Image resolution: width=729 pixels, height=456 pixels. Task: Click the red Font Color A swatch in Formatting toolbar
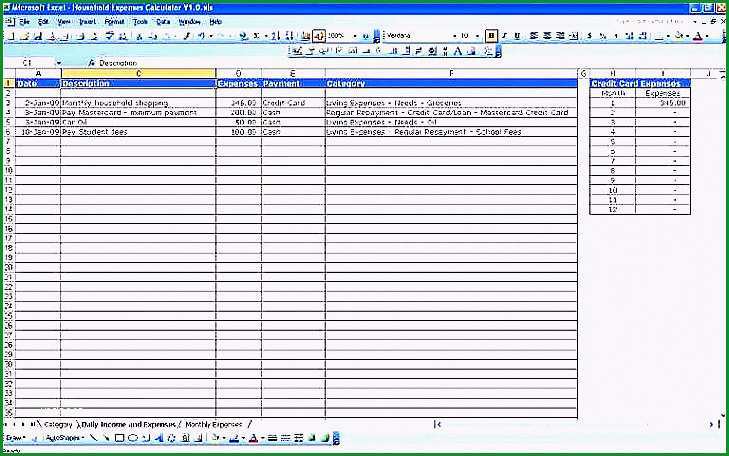[x=698, y=36]
